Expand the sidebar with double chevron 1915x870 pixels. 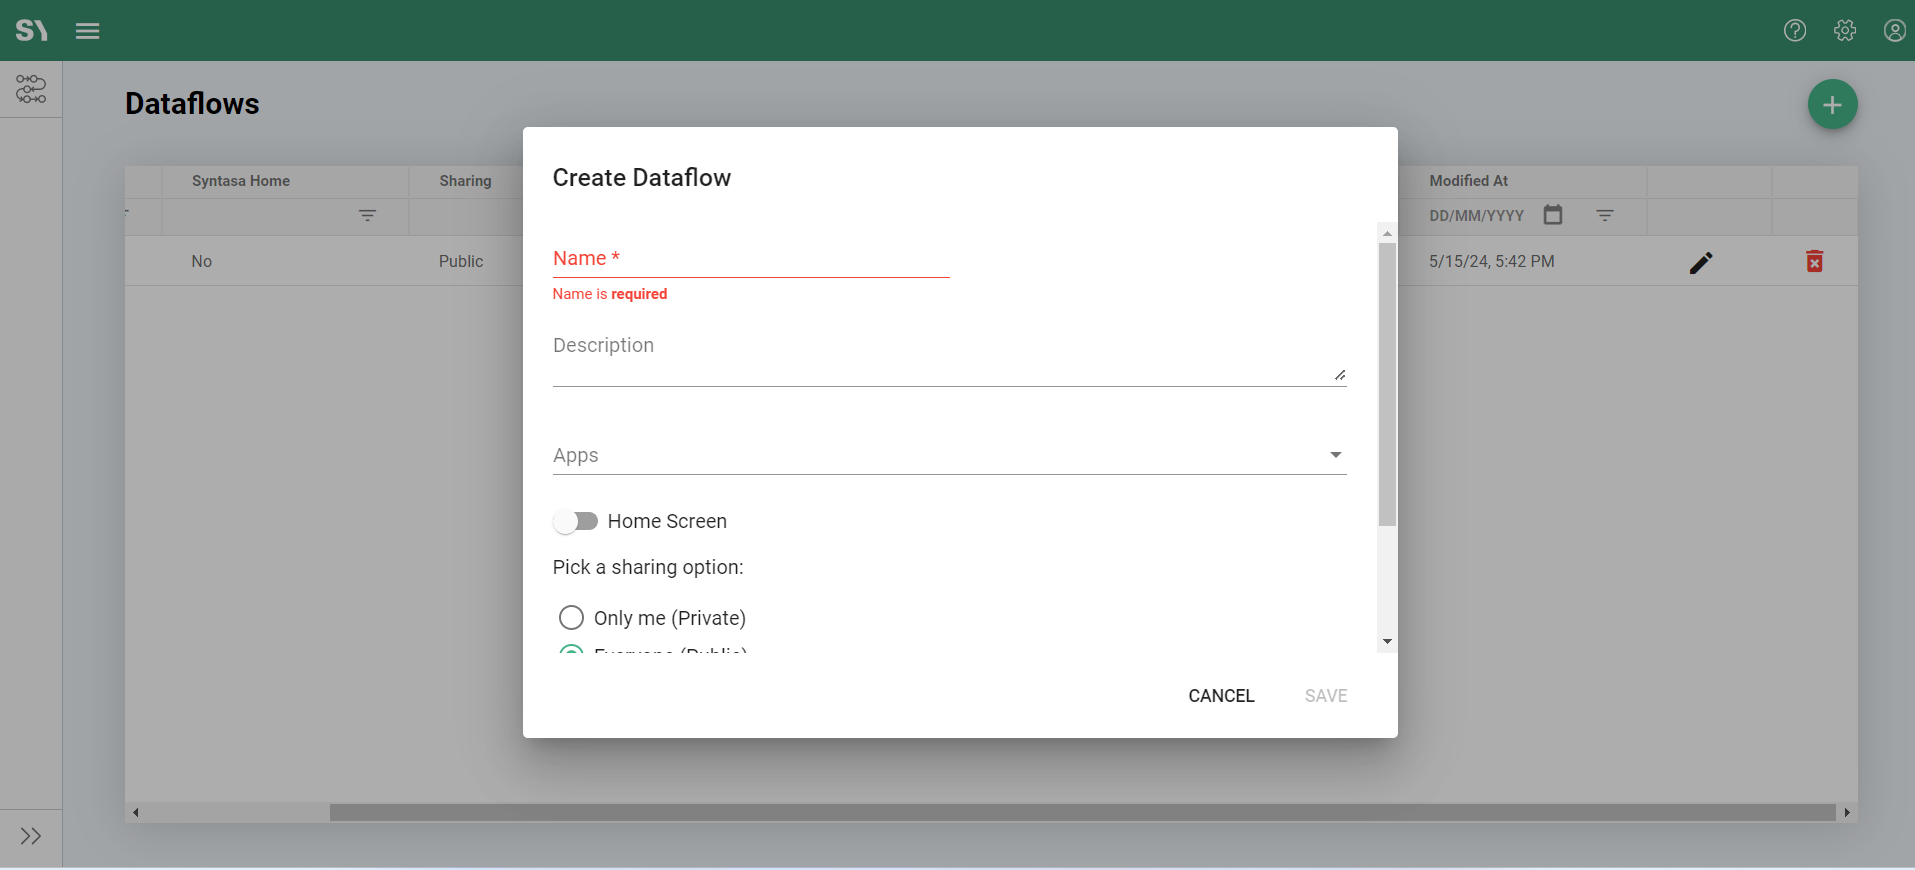[x=31, y=836]
